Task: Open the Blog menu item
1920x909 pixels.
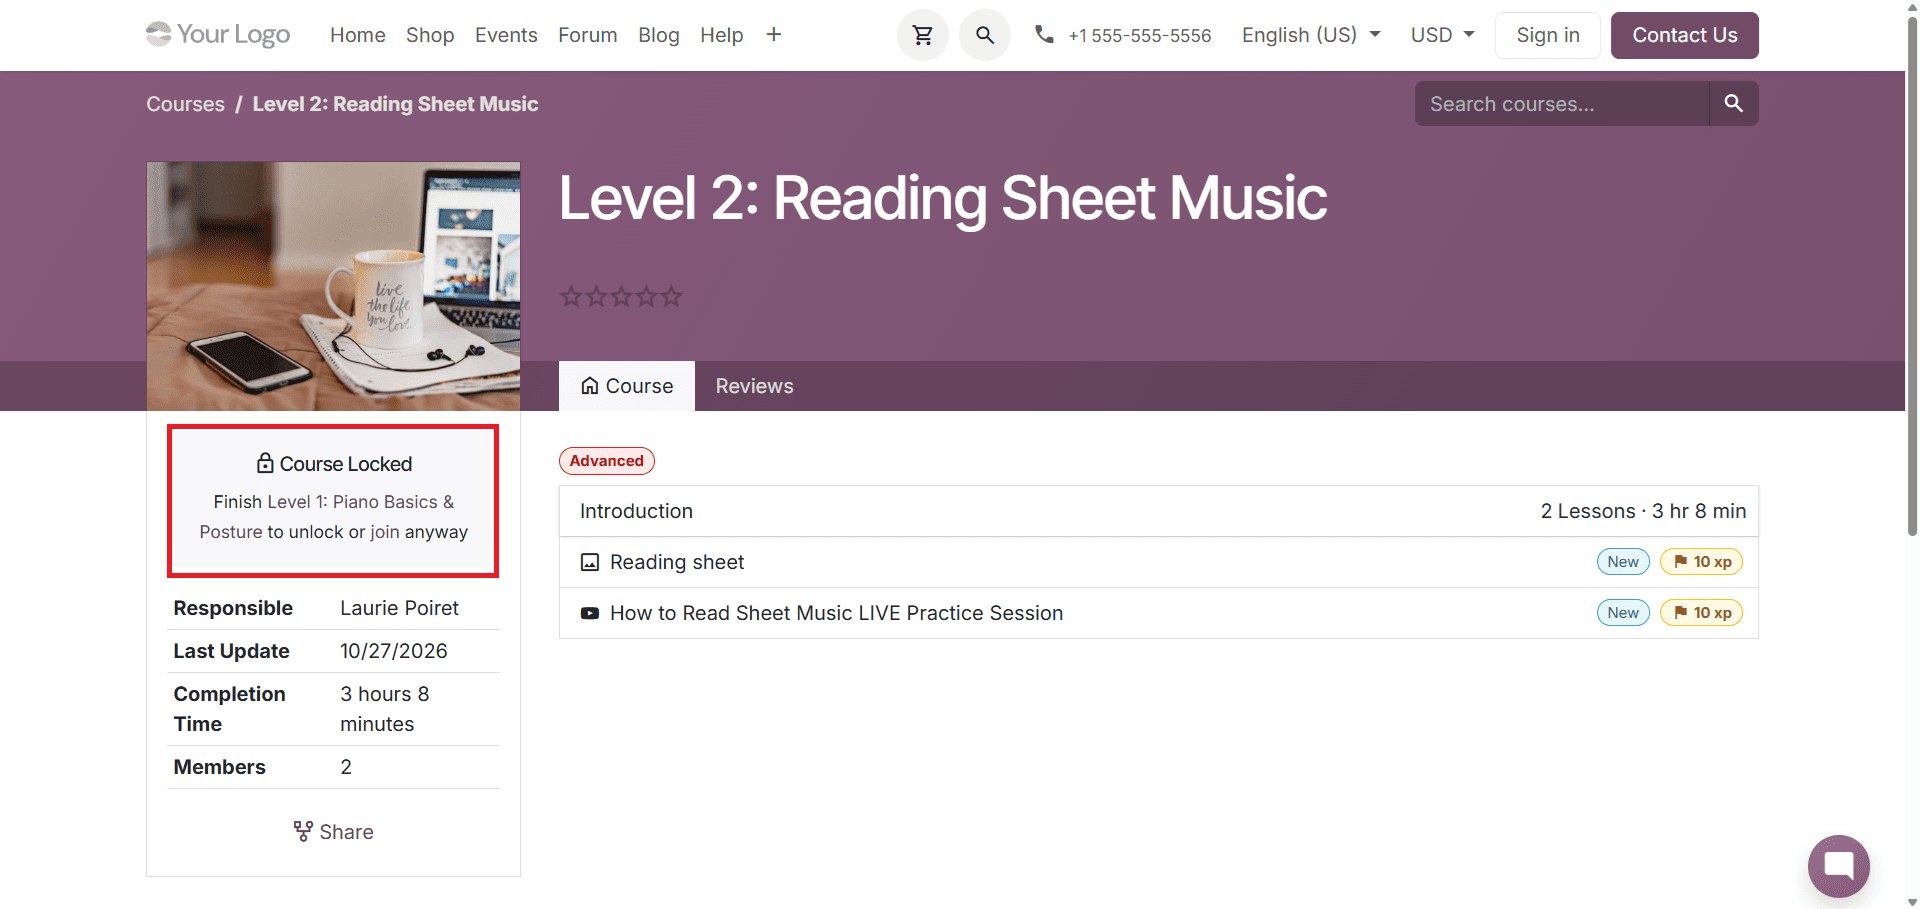Action: 659,35
